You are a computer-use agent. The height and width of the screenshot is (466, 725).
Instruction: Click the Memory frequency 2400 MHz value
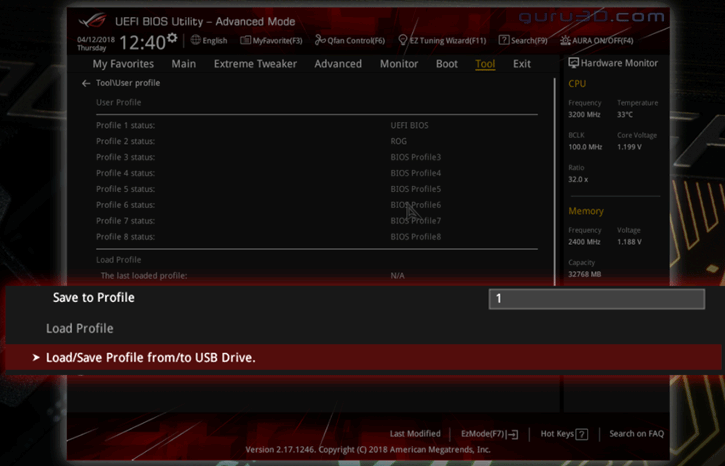point(584,242)
